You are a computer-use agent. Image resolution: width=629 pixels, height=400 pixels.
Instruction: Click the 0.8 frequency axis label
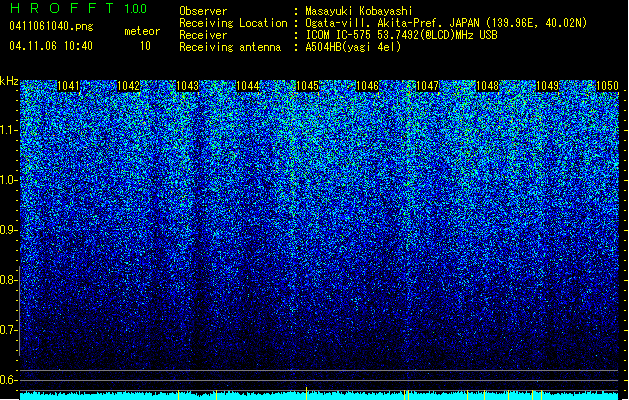[9, 280]
